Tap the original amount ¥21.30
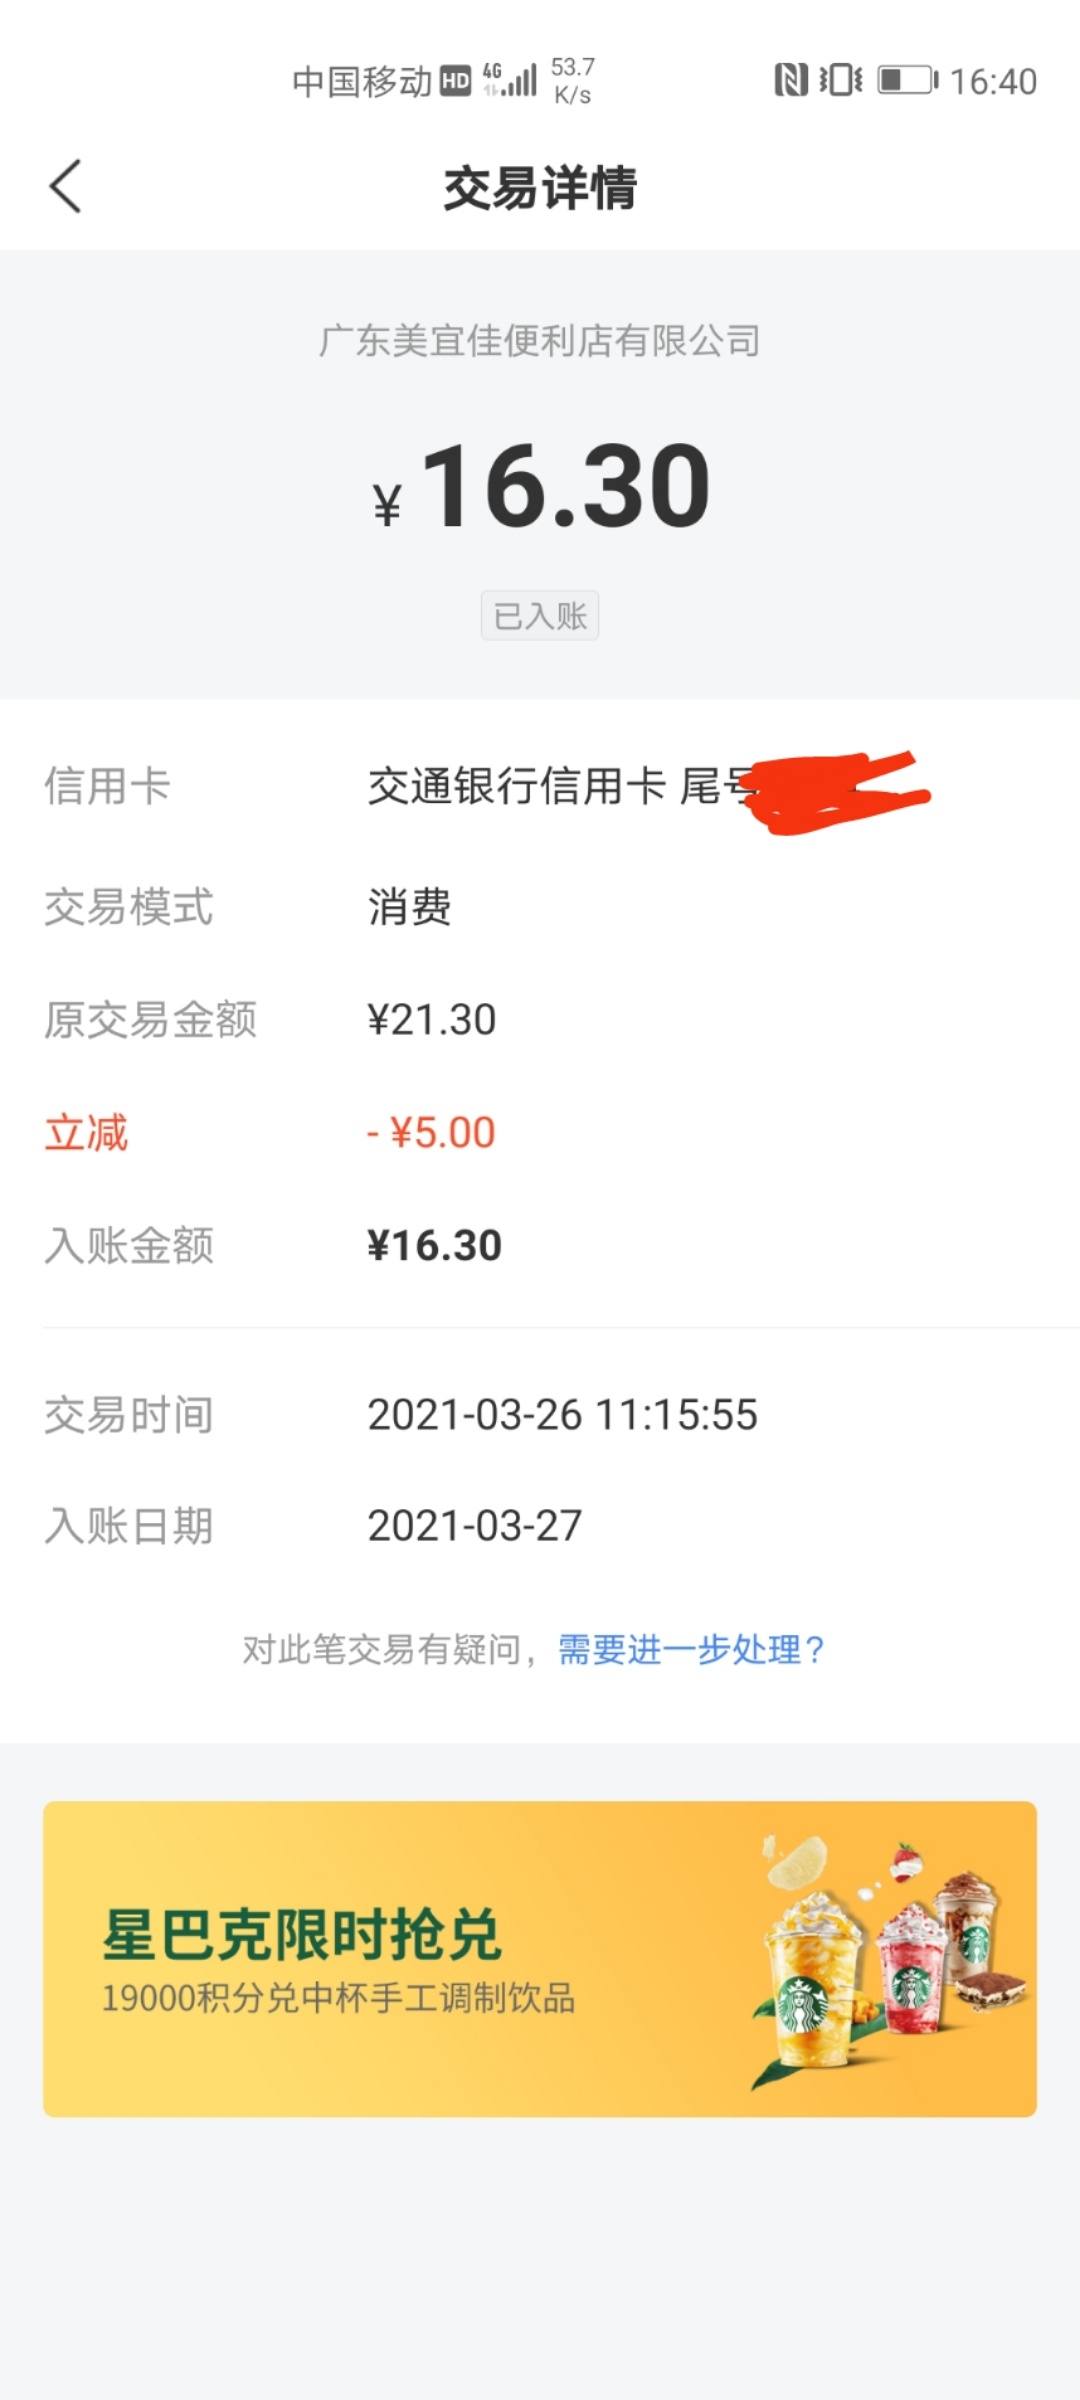Image resolution: width=1080 pixels, height=2400 pixels. pos(432,1020)
